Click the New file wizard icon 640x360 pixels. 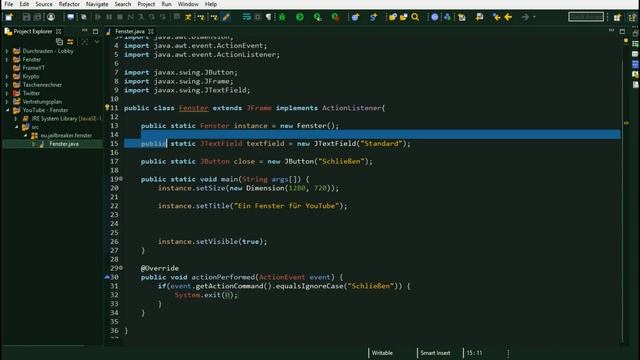coord(9,17)
